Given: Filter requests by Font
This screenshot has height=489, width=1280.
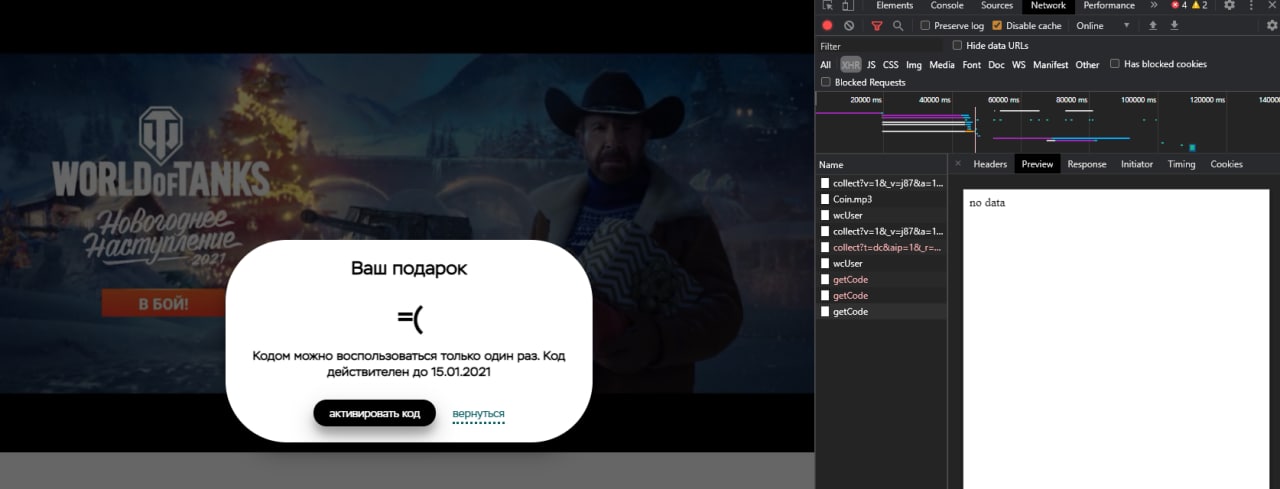Looking at the screenshot, I should point(972,65).
